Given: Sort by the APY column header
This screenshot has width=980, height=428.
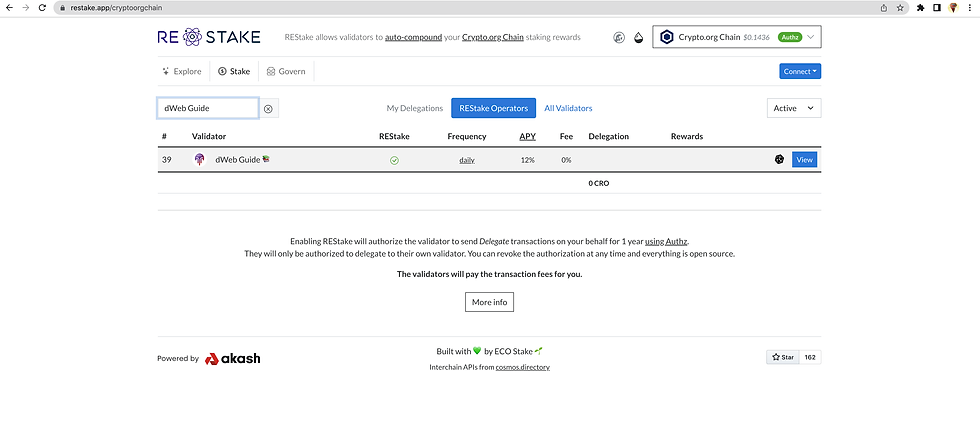Looking at the screenshot, I should coord(528,136).
